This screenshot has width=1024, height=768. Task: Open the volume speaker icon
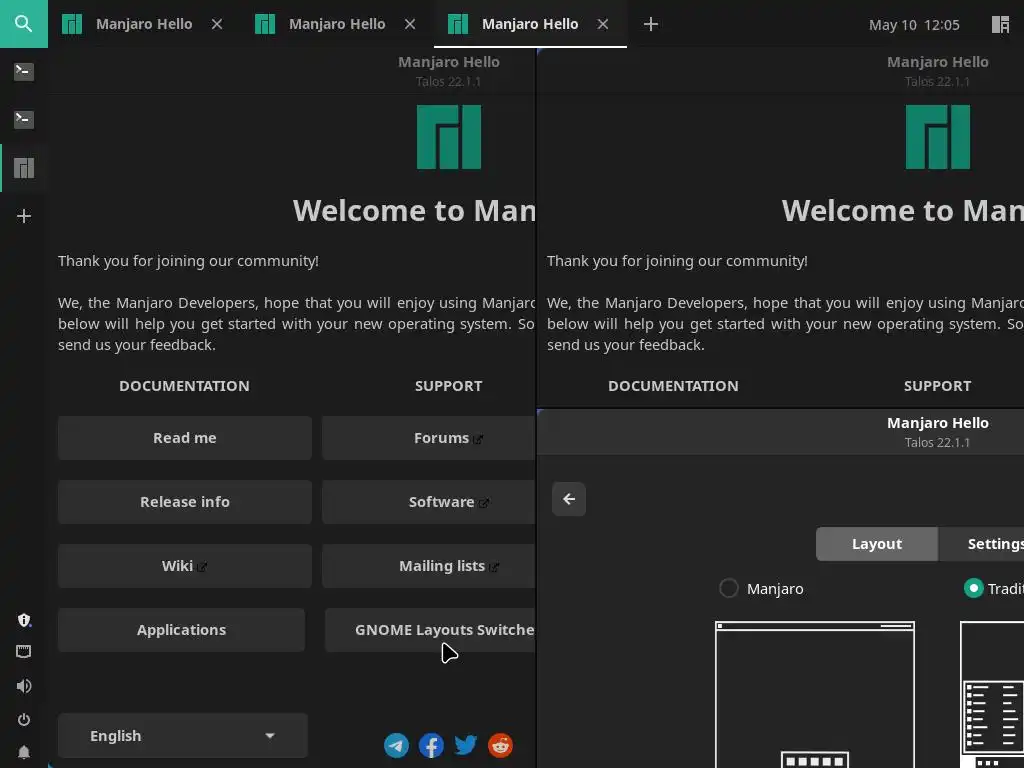point(24,686)
